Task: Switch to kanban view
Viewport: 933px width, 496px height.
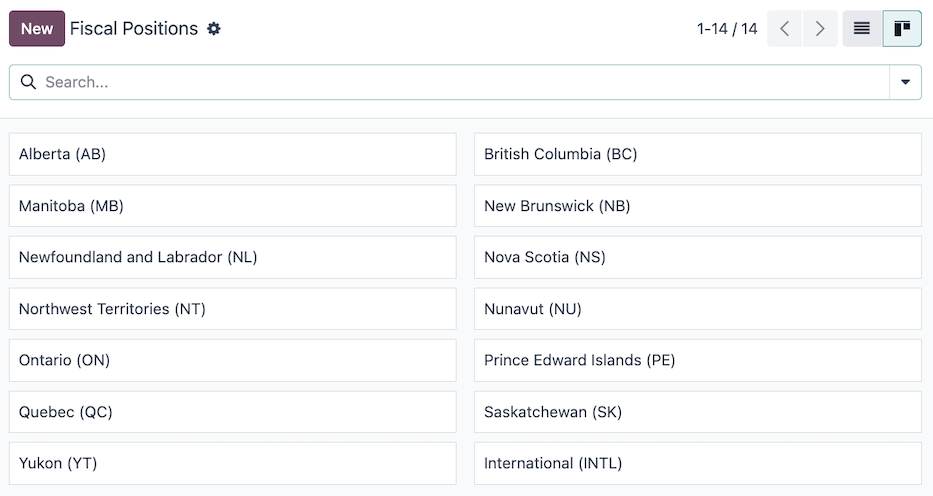Action: click(x=902, y=29)
